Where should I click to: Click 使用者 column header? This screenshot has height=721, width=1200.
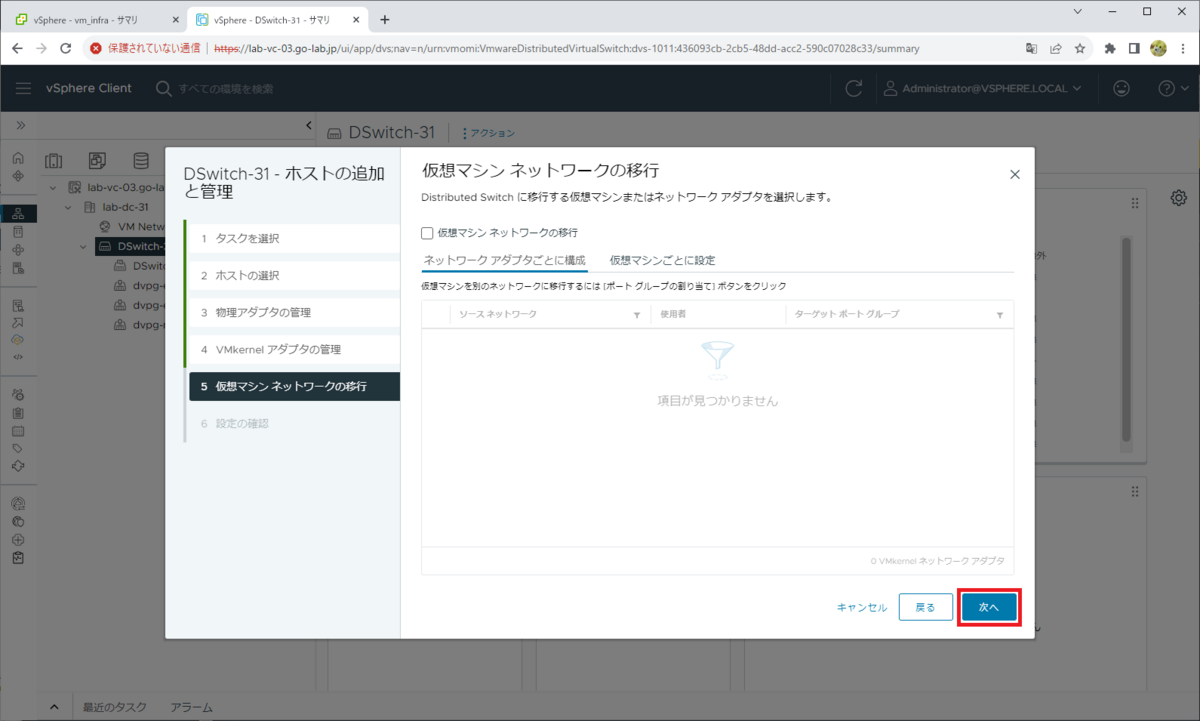672,314
